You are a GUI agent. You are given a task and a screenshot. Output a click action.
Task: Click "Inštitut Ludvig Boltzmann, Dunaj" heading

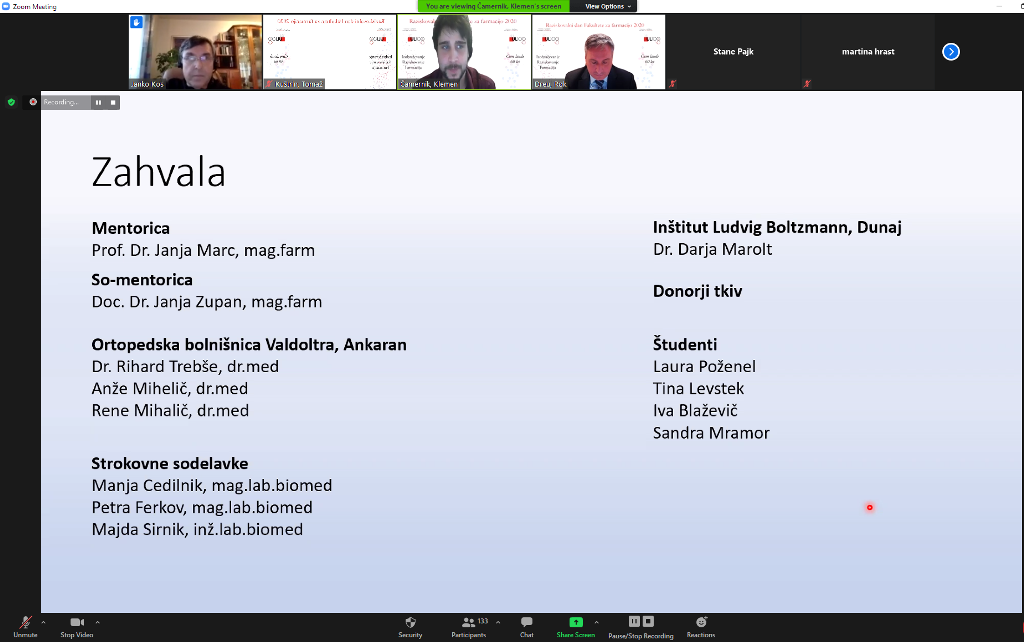[777, 227]
